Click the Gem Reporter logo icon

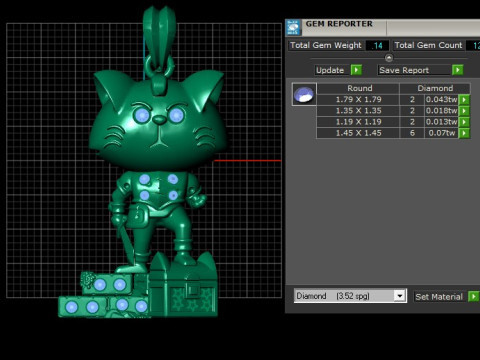point(293,27)
